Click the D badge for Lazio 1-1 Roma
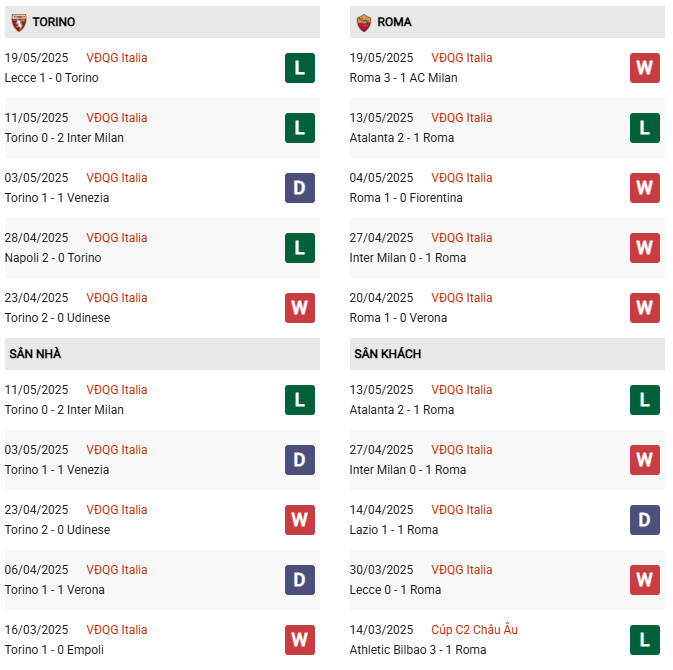673x670 pixels. [x=645, y=520]
